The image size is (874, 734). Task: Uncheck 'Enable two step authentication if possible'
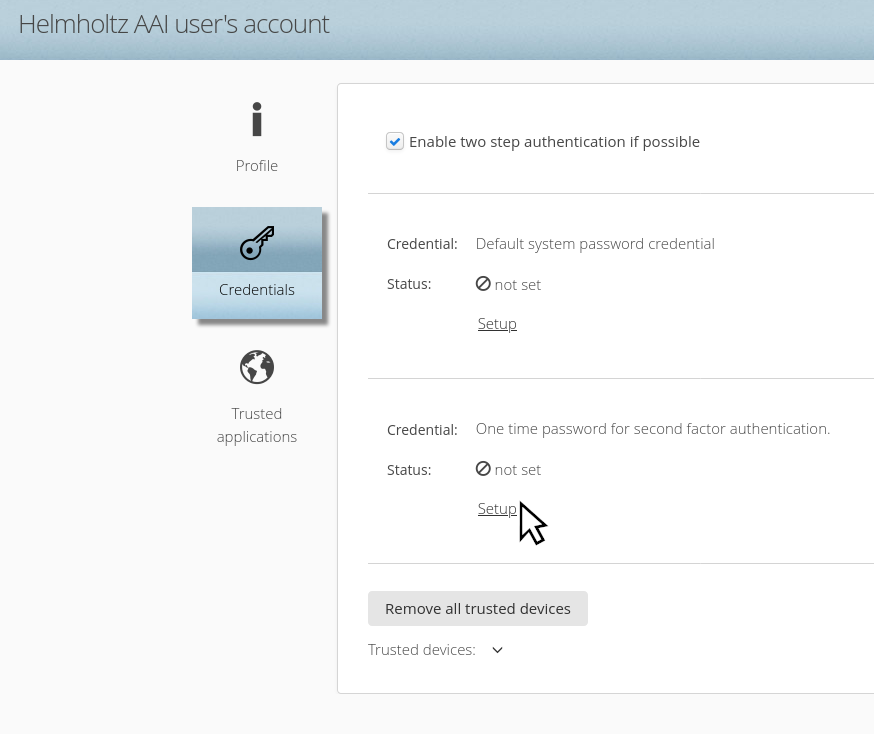coord(395,141)
